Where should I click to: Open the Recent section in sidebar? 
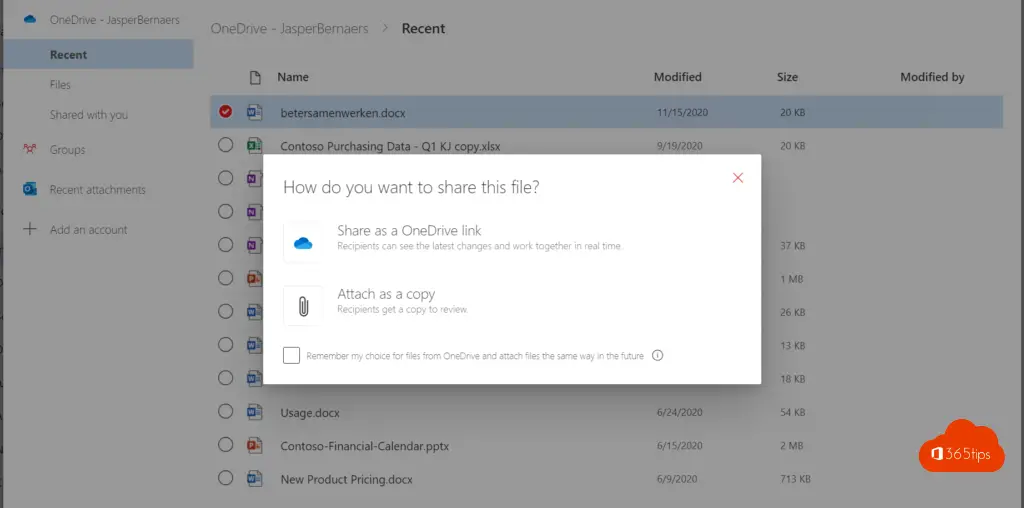(x=98, y=55)
